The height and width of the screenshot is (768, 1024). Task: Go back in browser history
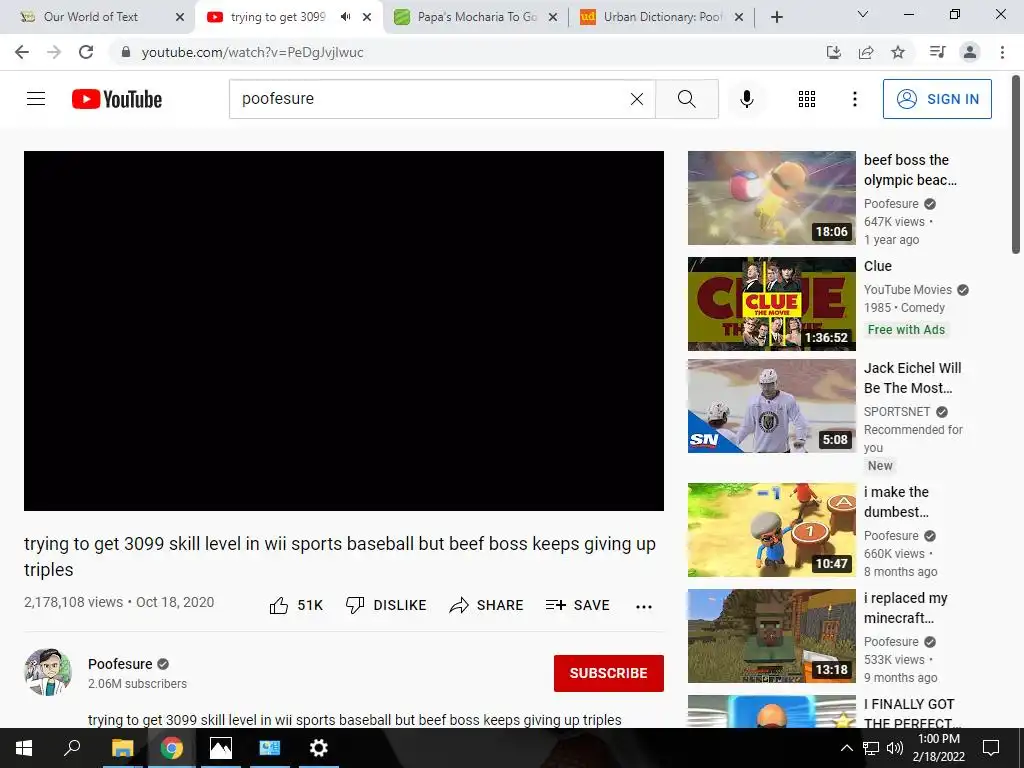tap(22, 52)
